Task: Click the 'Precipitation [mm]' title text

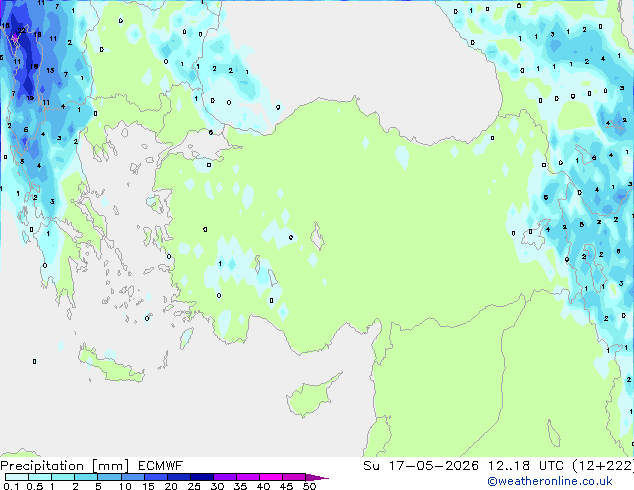Action: (x=65, y=466)
